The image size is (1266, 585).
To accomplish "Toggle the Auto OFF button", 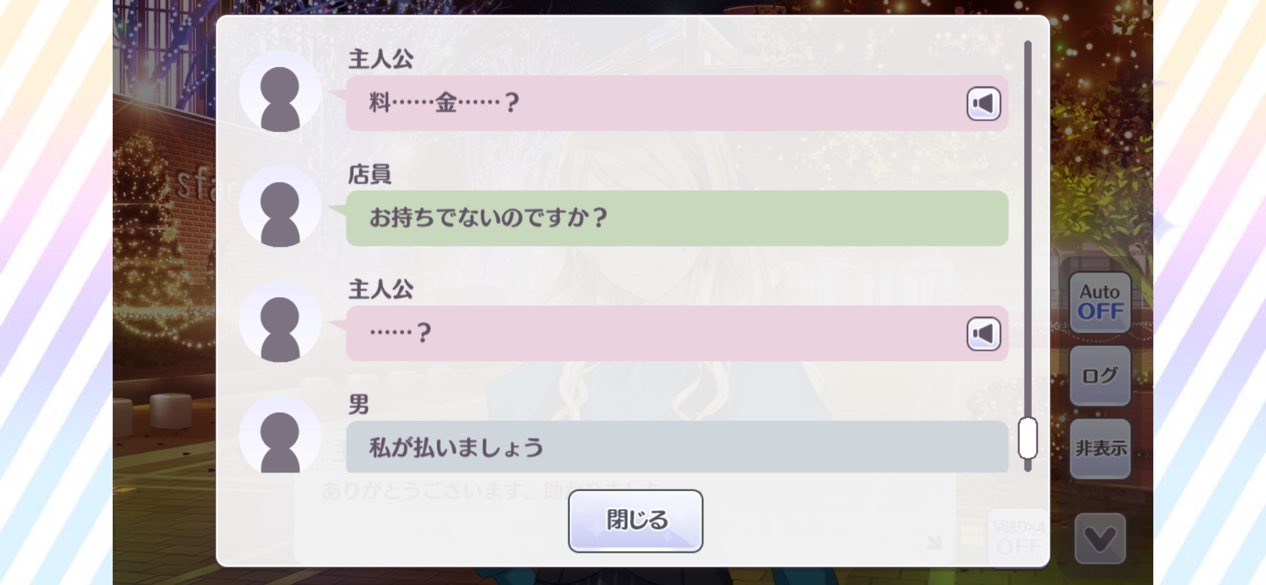I will point(1100,302).
